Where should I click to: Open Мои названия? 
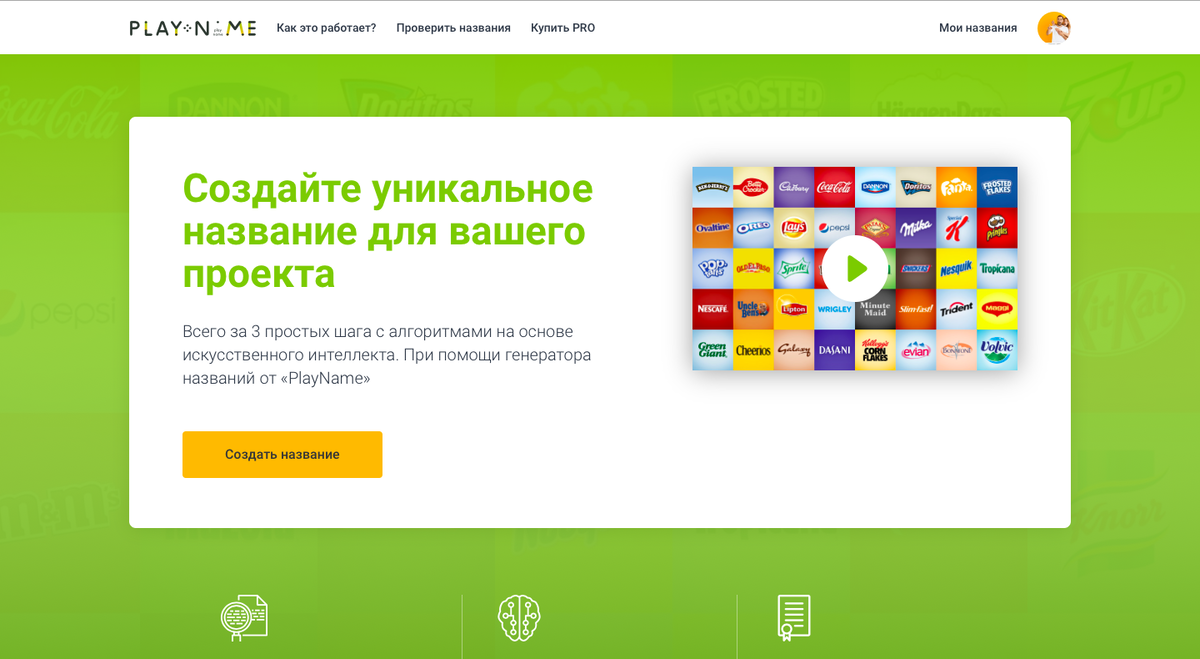click(977, 28)
